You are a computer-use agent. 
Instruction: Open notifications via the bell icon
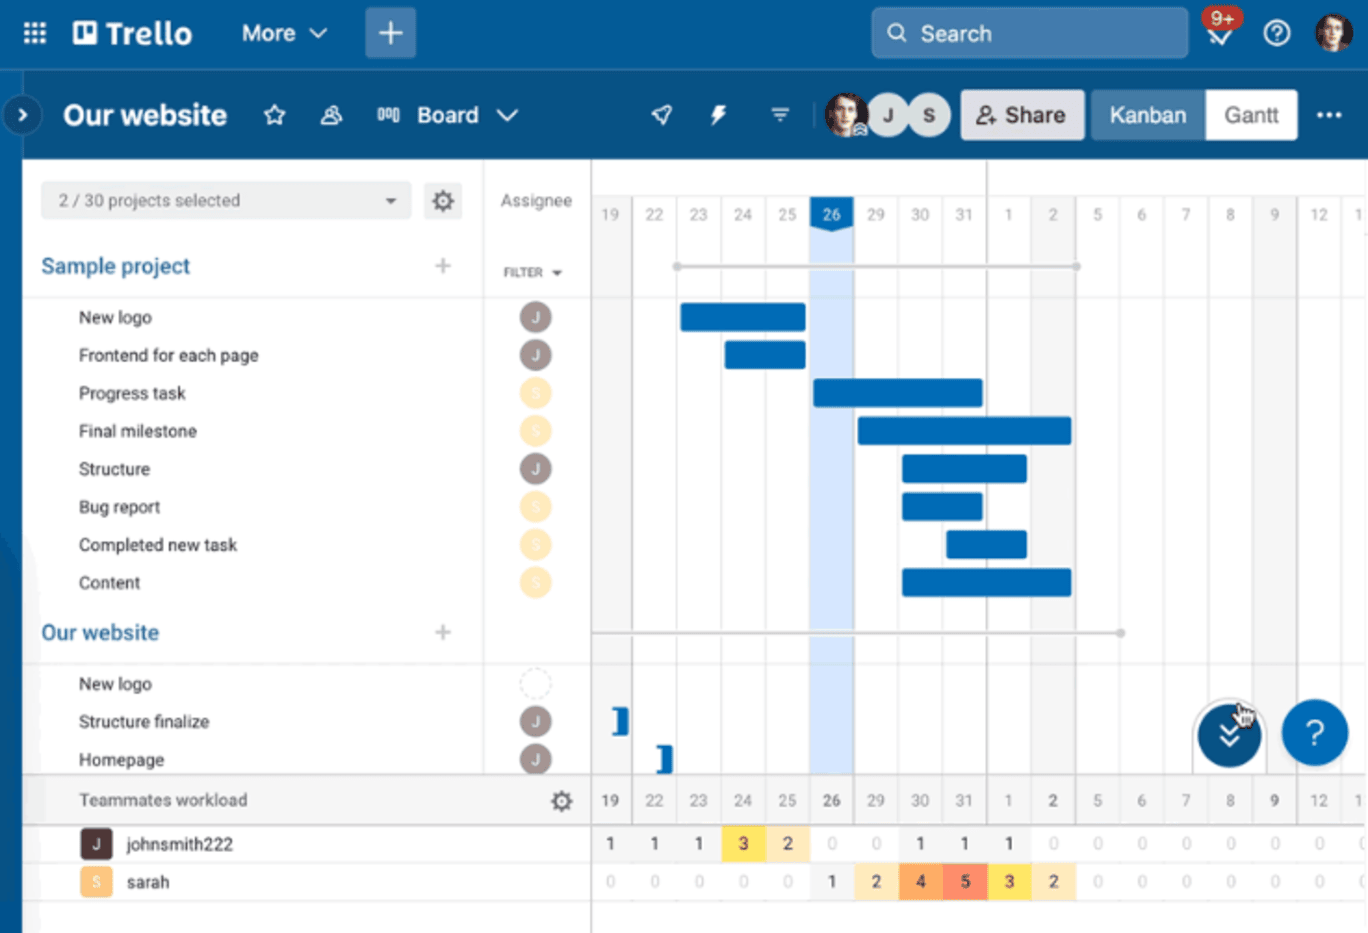click(1219, 33)
